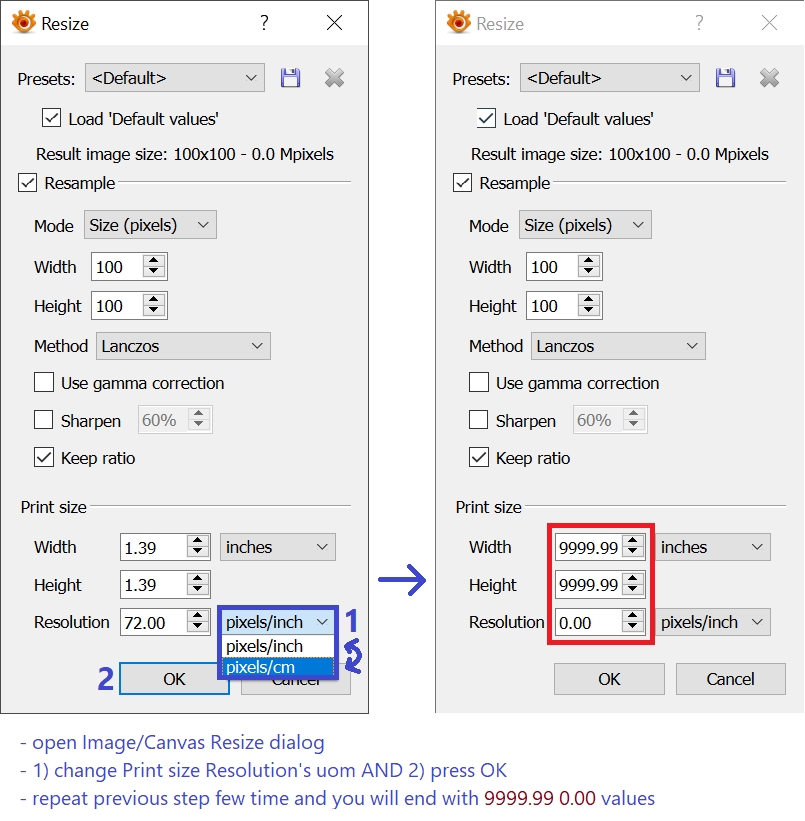This screenshot has height=821, width=805.
Task: Close the left Resize dialog
Action: coord(334,23)
